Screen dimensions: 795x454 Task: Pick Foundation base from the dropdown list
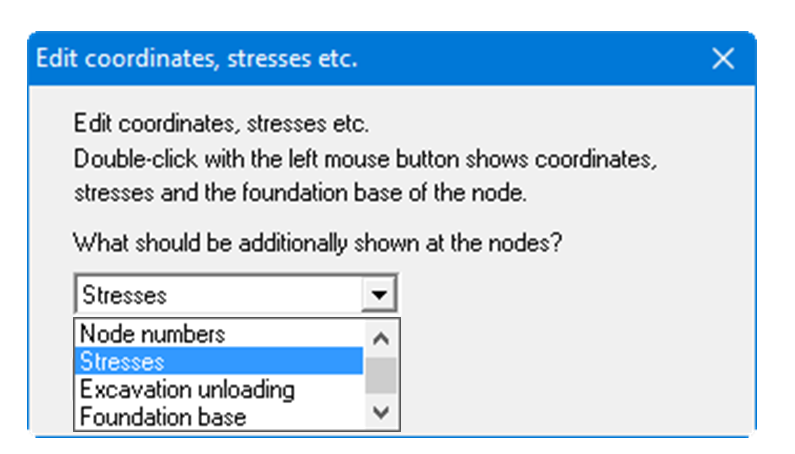[163, 414]
